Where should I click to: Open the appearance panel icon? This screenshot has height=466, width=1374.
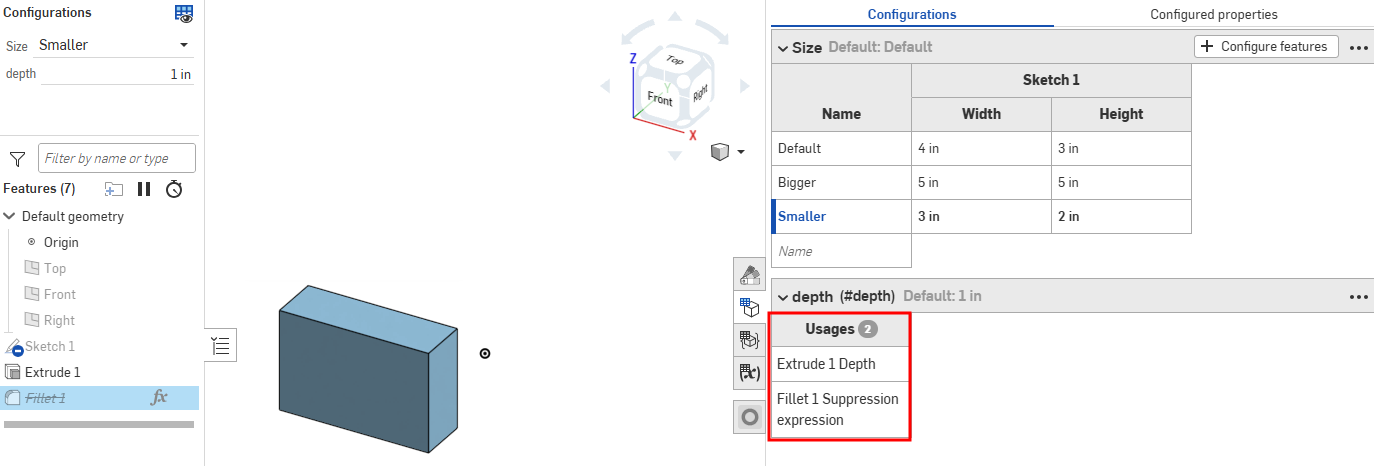[x=749, y=274]
